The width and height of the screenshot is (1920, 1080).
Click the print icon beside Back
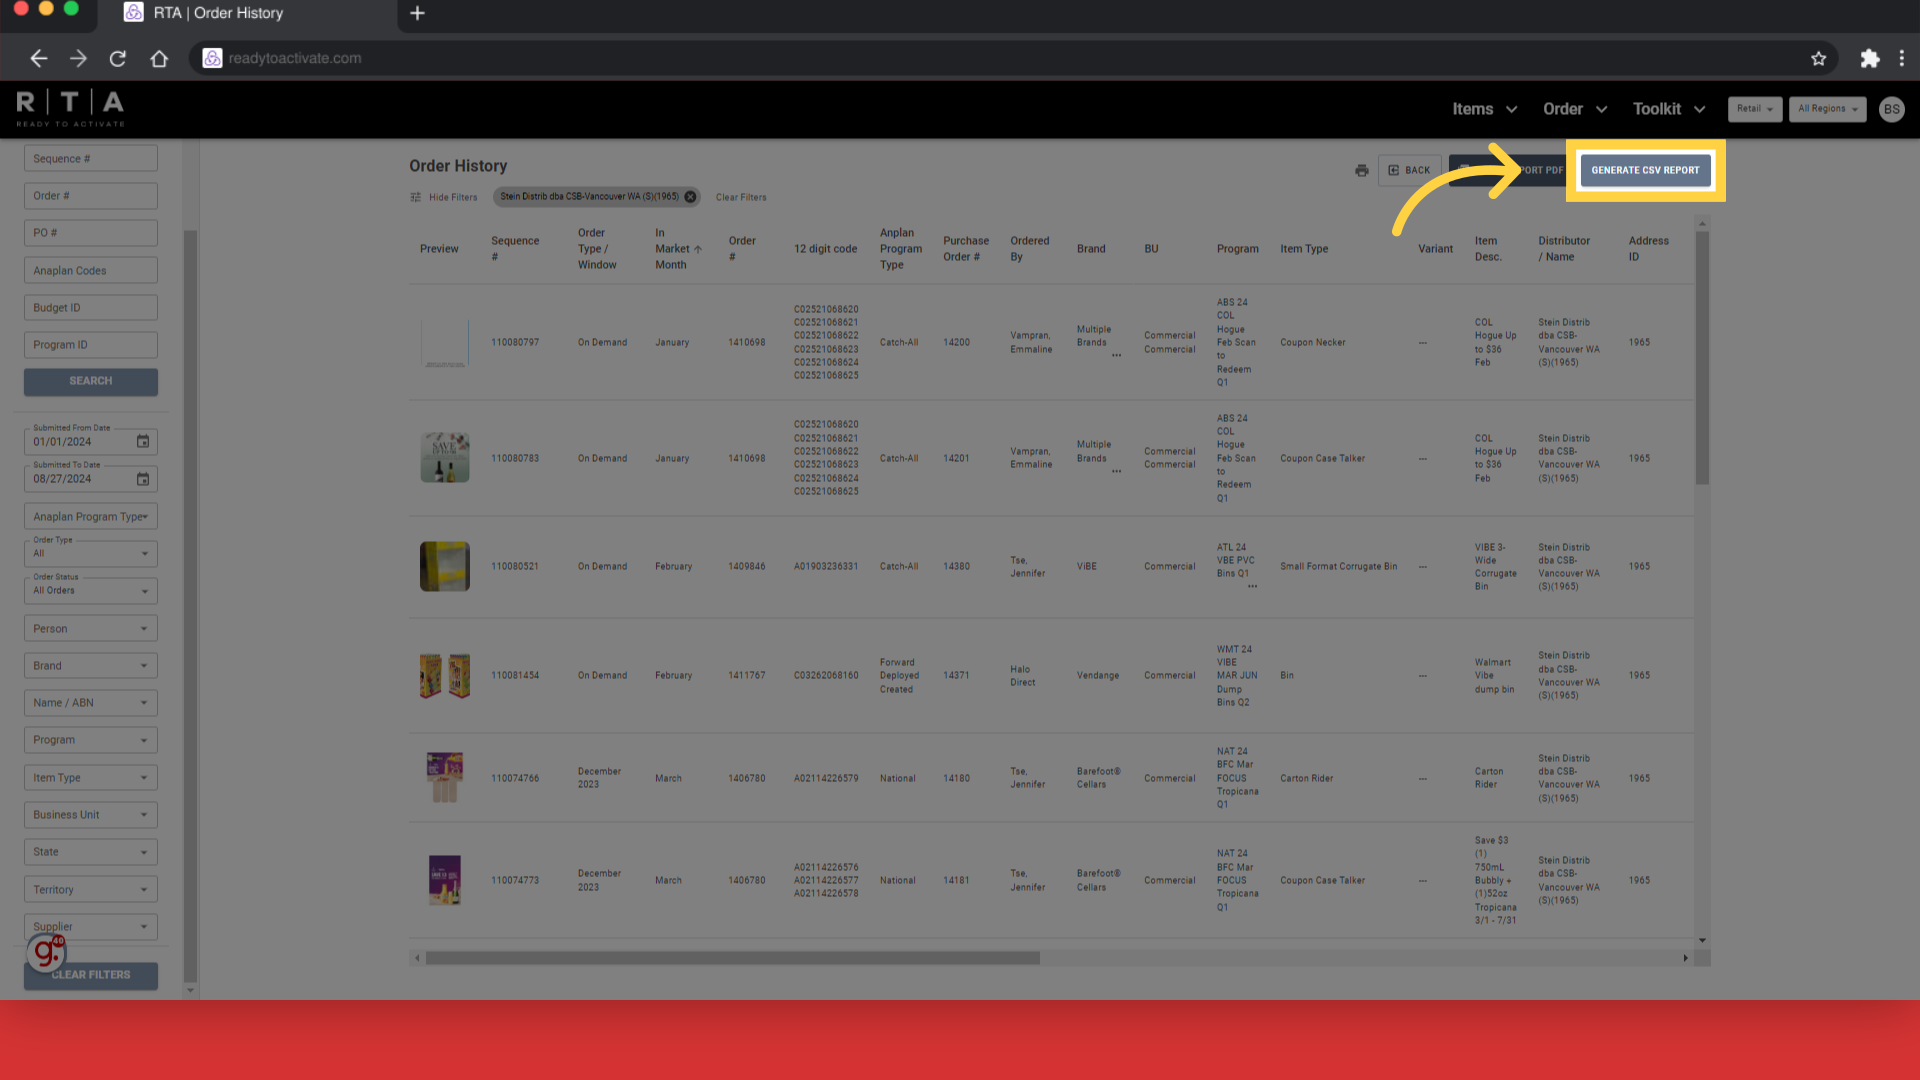tap(1361, 171)
